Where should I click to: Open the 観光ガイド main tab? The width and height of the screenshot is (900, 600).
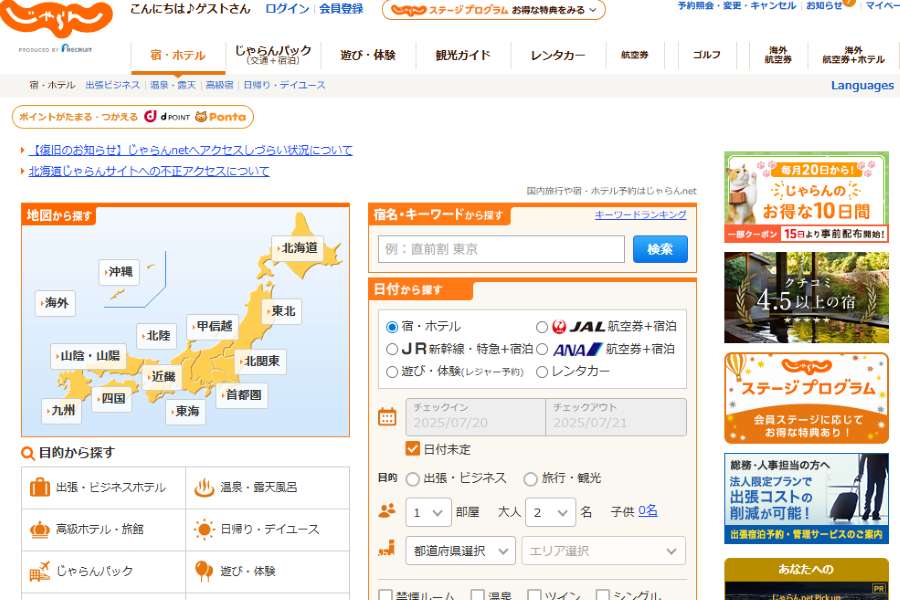463,55
